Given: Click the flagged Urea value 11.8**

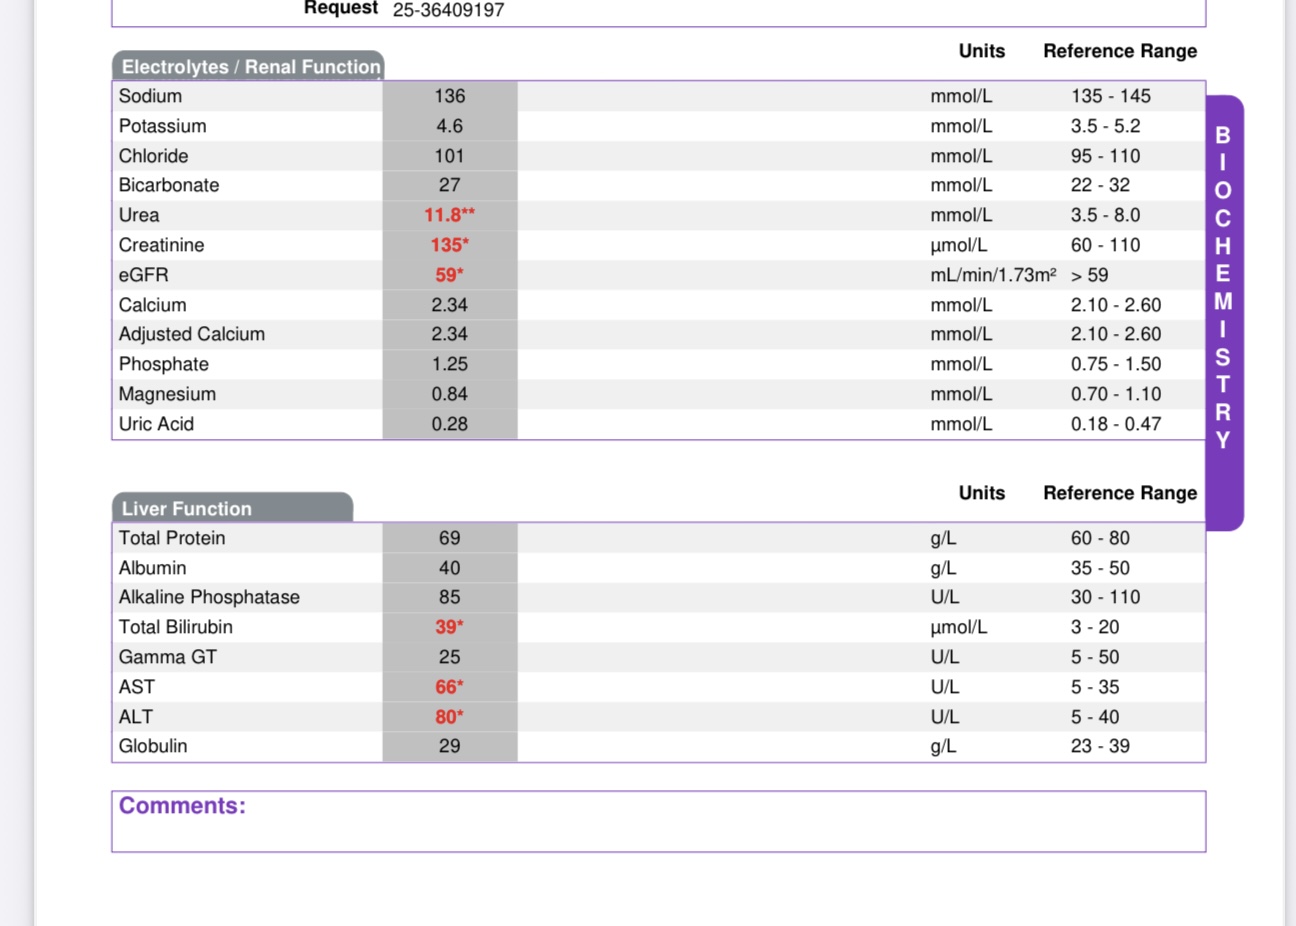Looking at the screenshot, I should (x=449, y=215).
